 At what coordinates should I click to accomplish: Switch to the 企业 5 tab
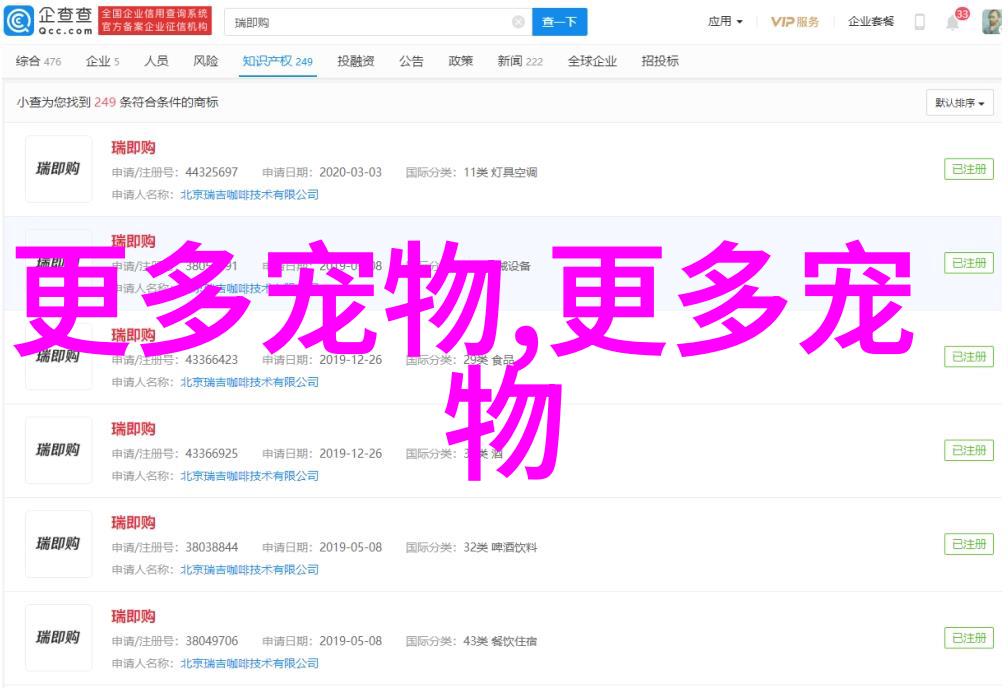coord(102,61)
